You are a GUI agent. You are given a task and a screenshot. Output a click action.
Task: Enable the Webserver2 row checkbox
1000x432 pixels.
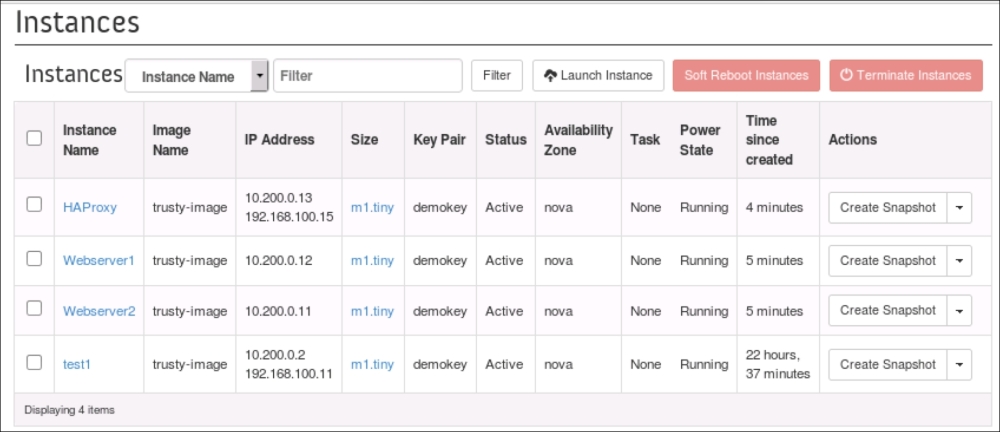(x=34, y=308)
